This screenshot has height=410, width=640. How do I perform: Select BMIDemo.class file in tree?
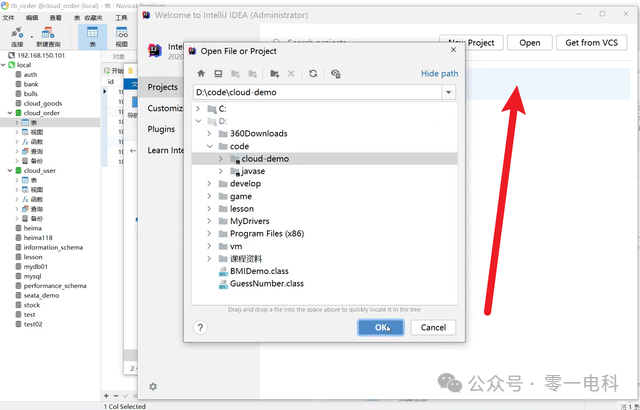tap(259, 271)
